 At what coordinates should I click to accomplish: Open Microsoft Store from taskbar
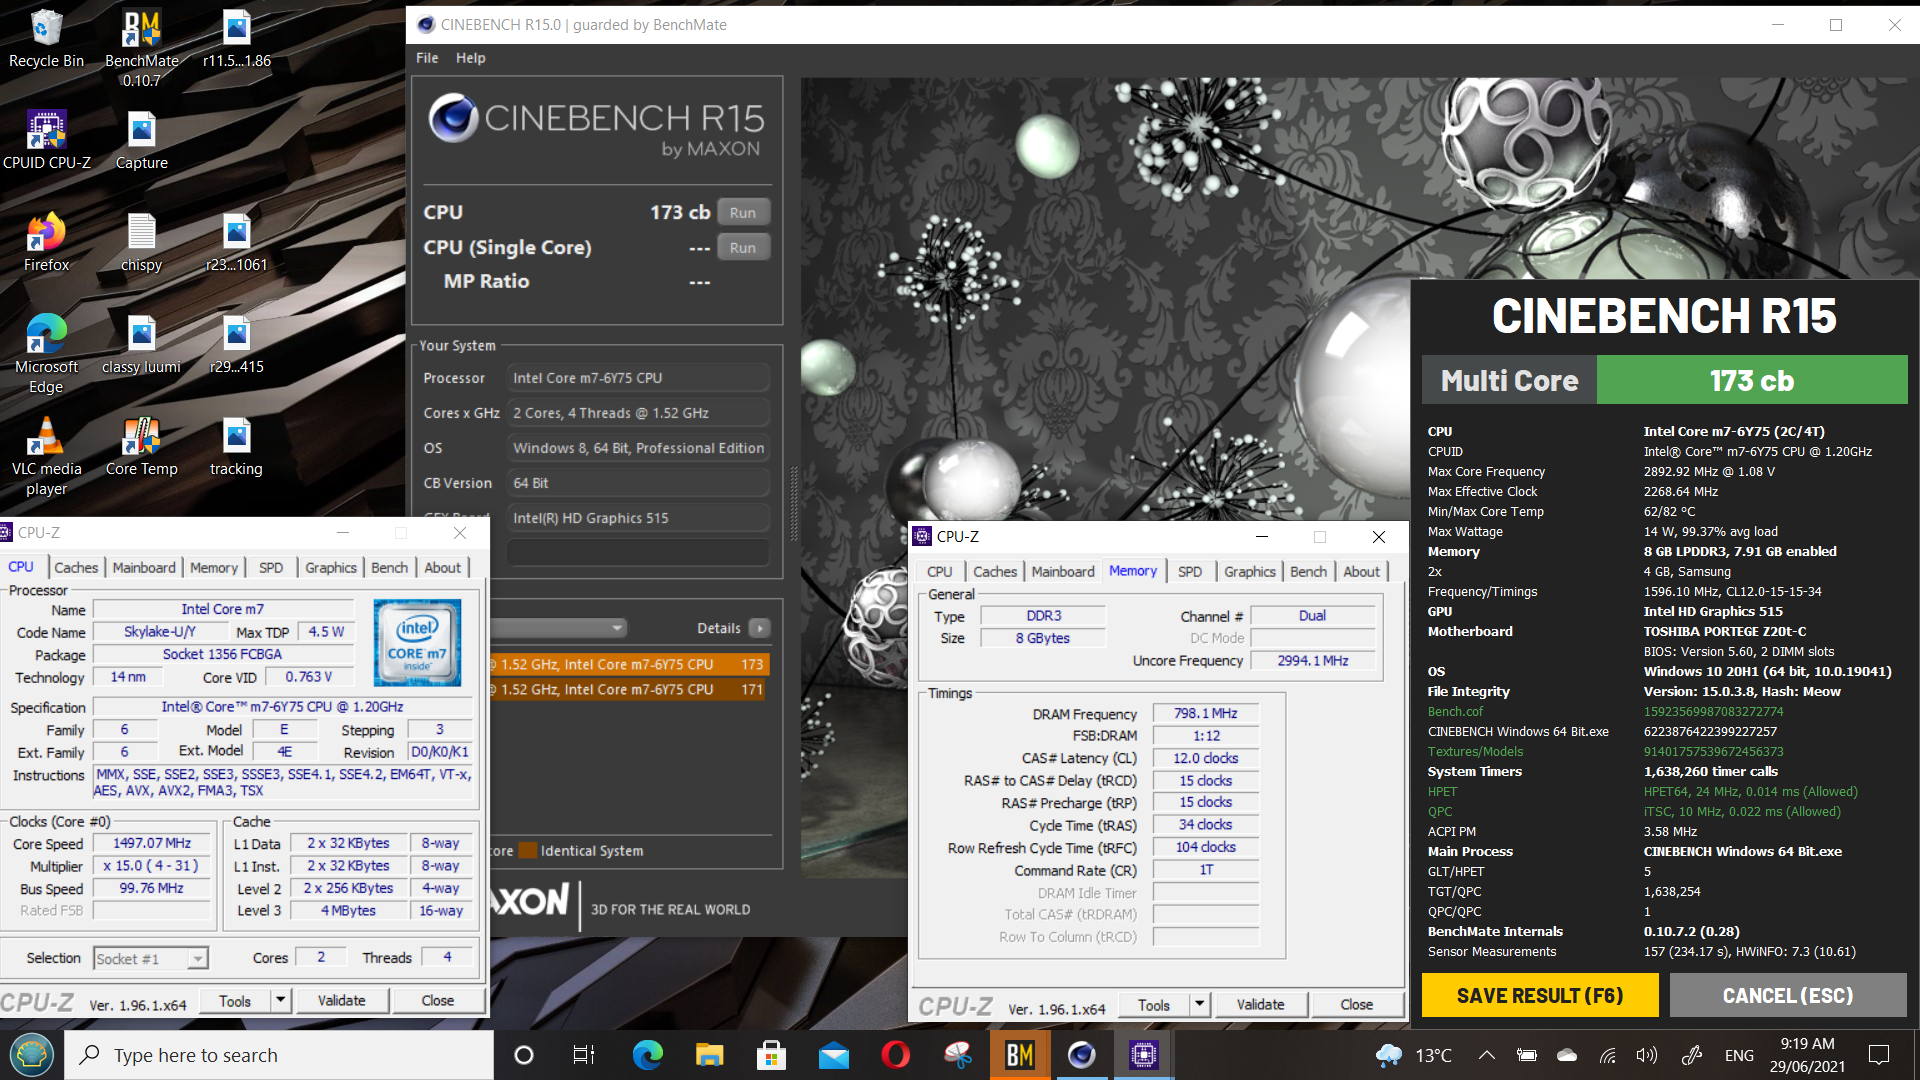click(771, 1055)
